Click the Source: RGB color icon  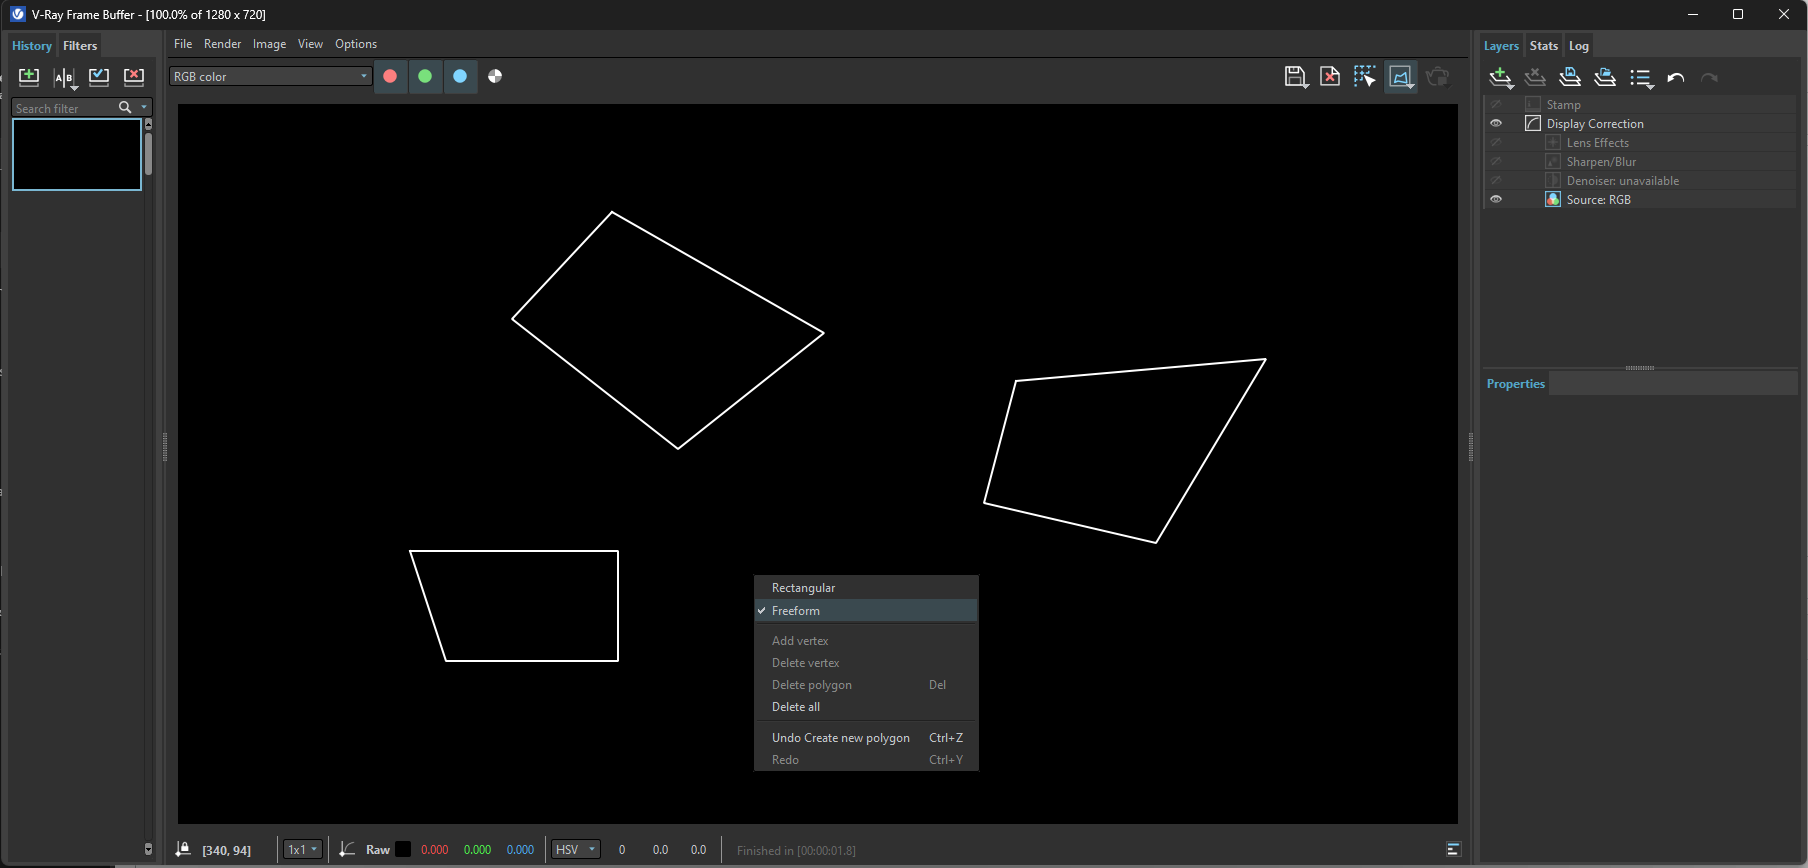coord(1553,200)
